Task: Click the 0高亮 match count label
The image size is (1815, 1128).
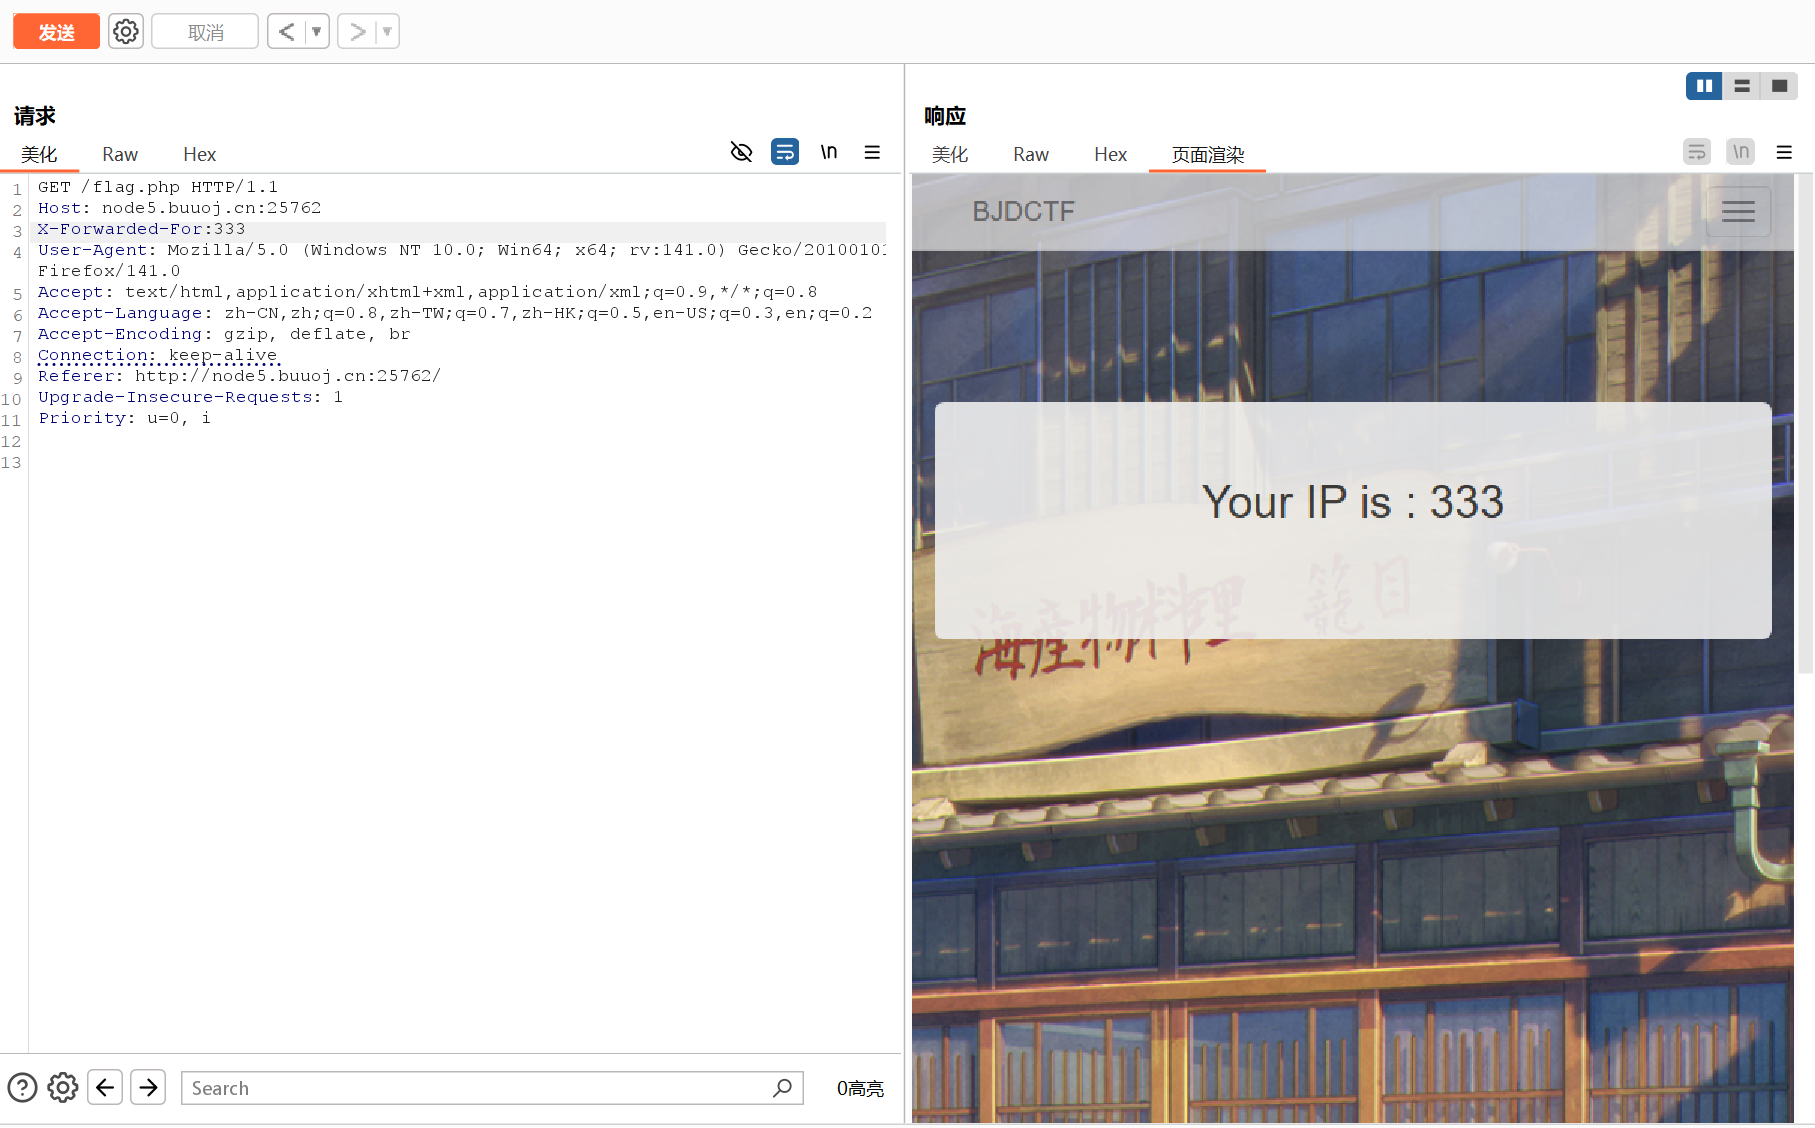Action: click(x=860, y=1088)
